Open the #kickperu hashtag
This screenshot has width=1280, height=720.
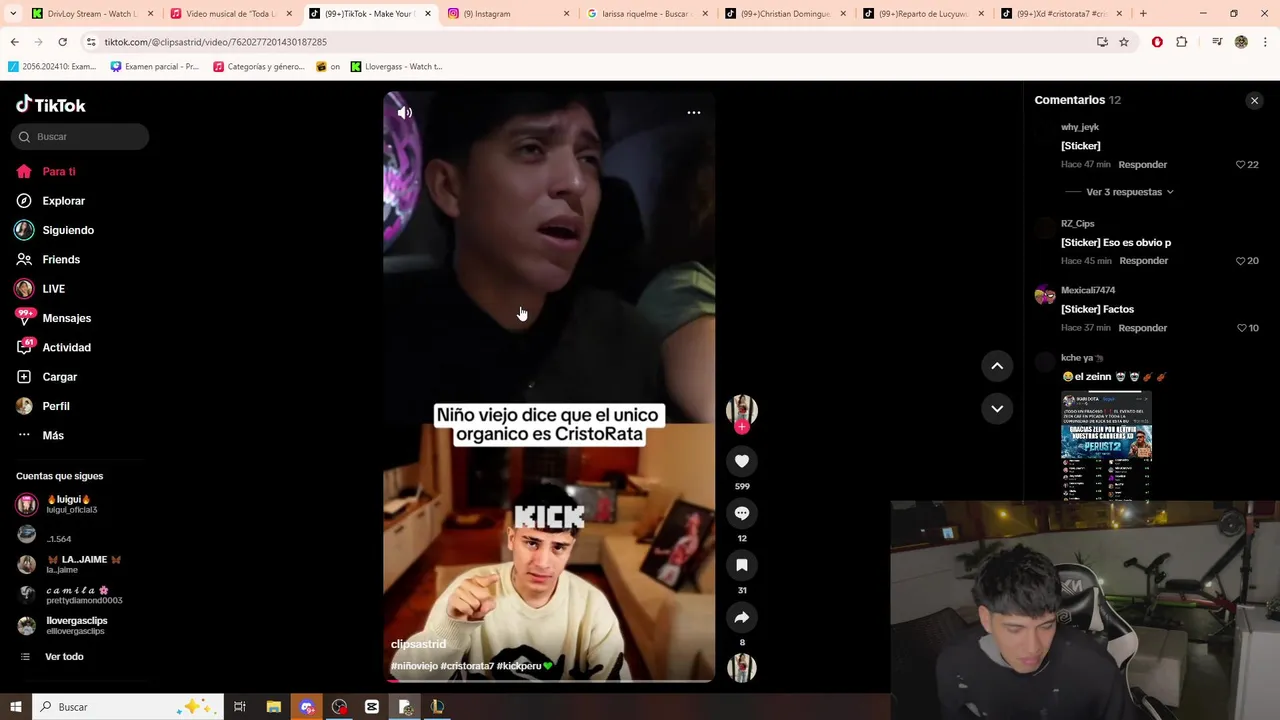click(519, 666)
